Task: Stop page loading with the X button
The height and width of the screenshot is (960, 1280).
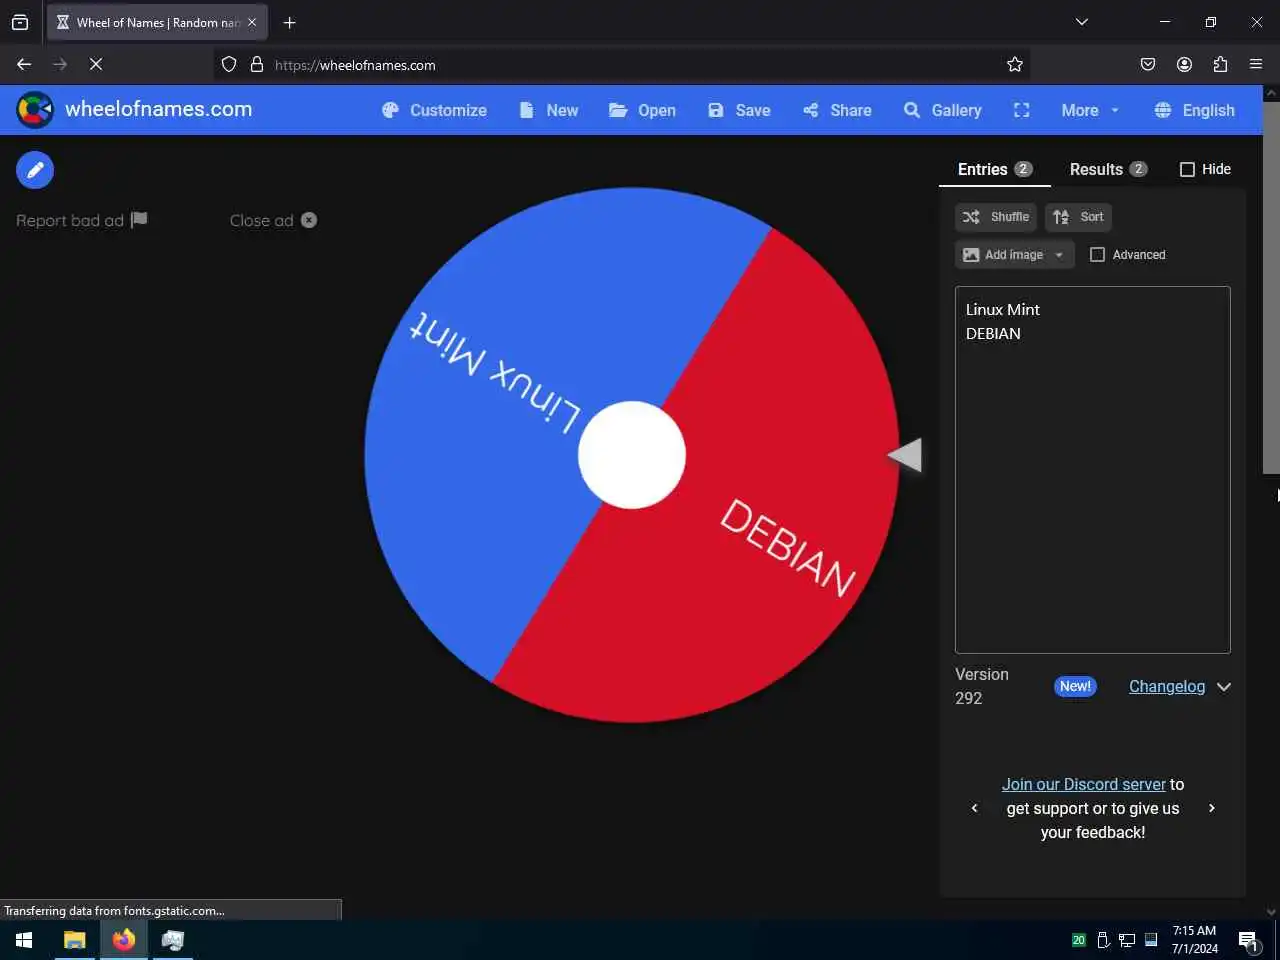Action: point(96,64)
